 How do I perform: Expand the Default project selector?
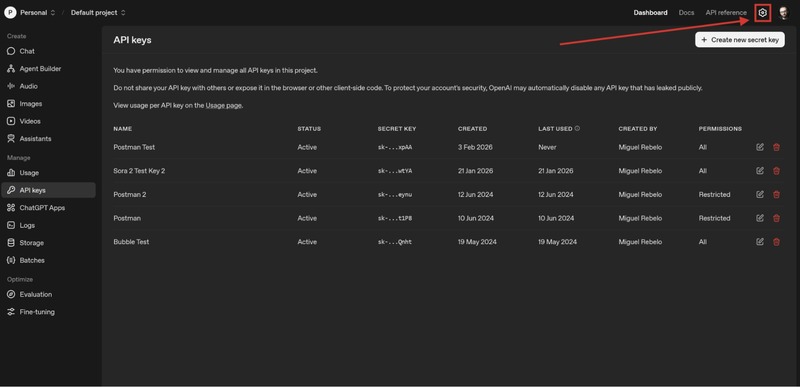coord(98,12)
